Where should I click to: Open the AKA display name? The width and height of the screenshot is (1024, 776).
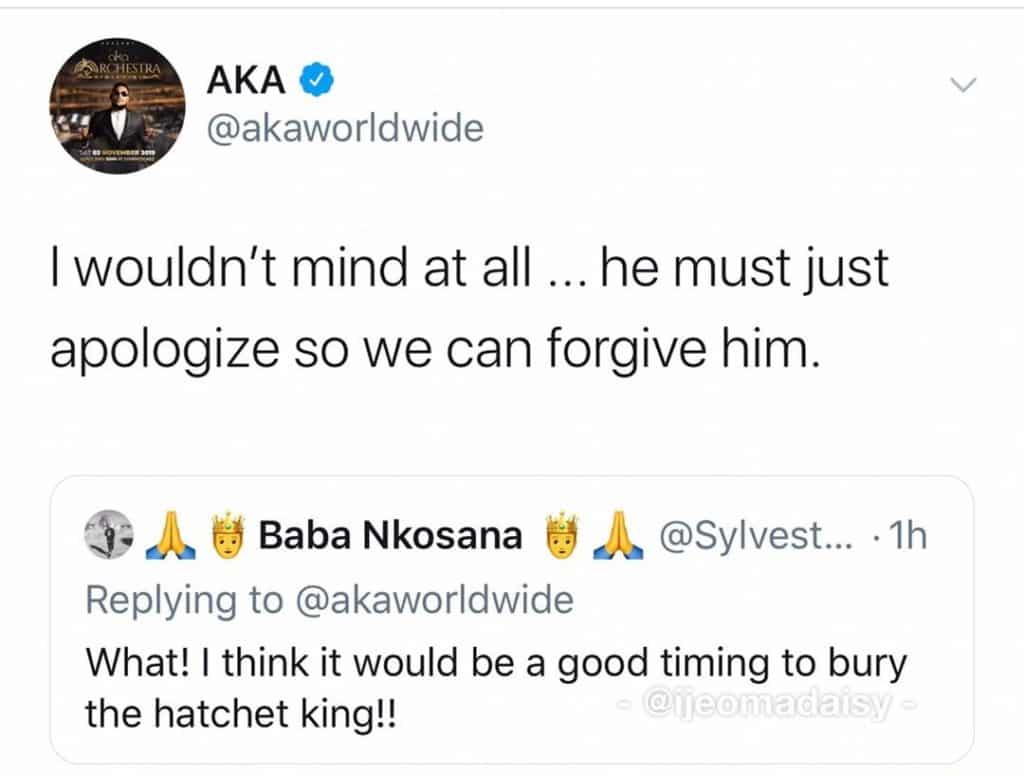tap(246, 80)
